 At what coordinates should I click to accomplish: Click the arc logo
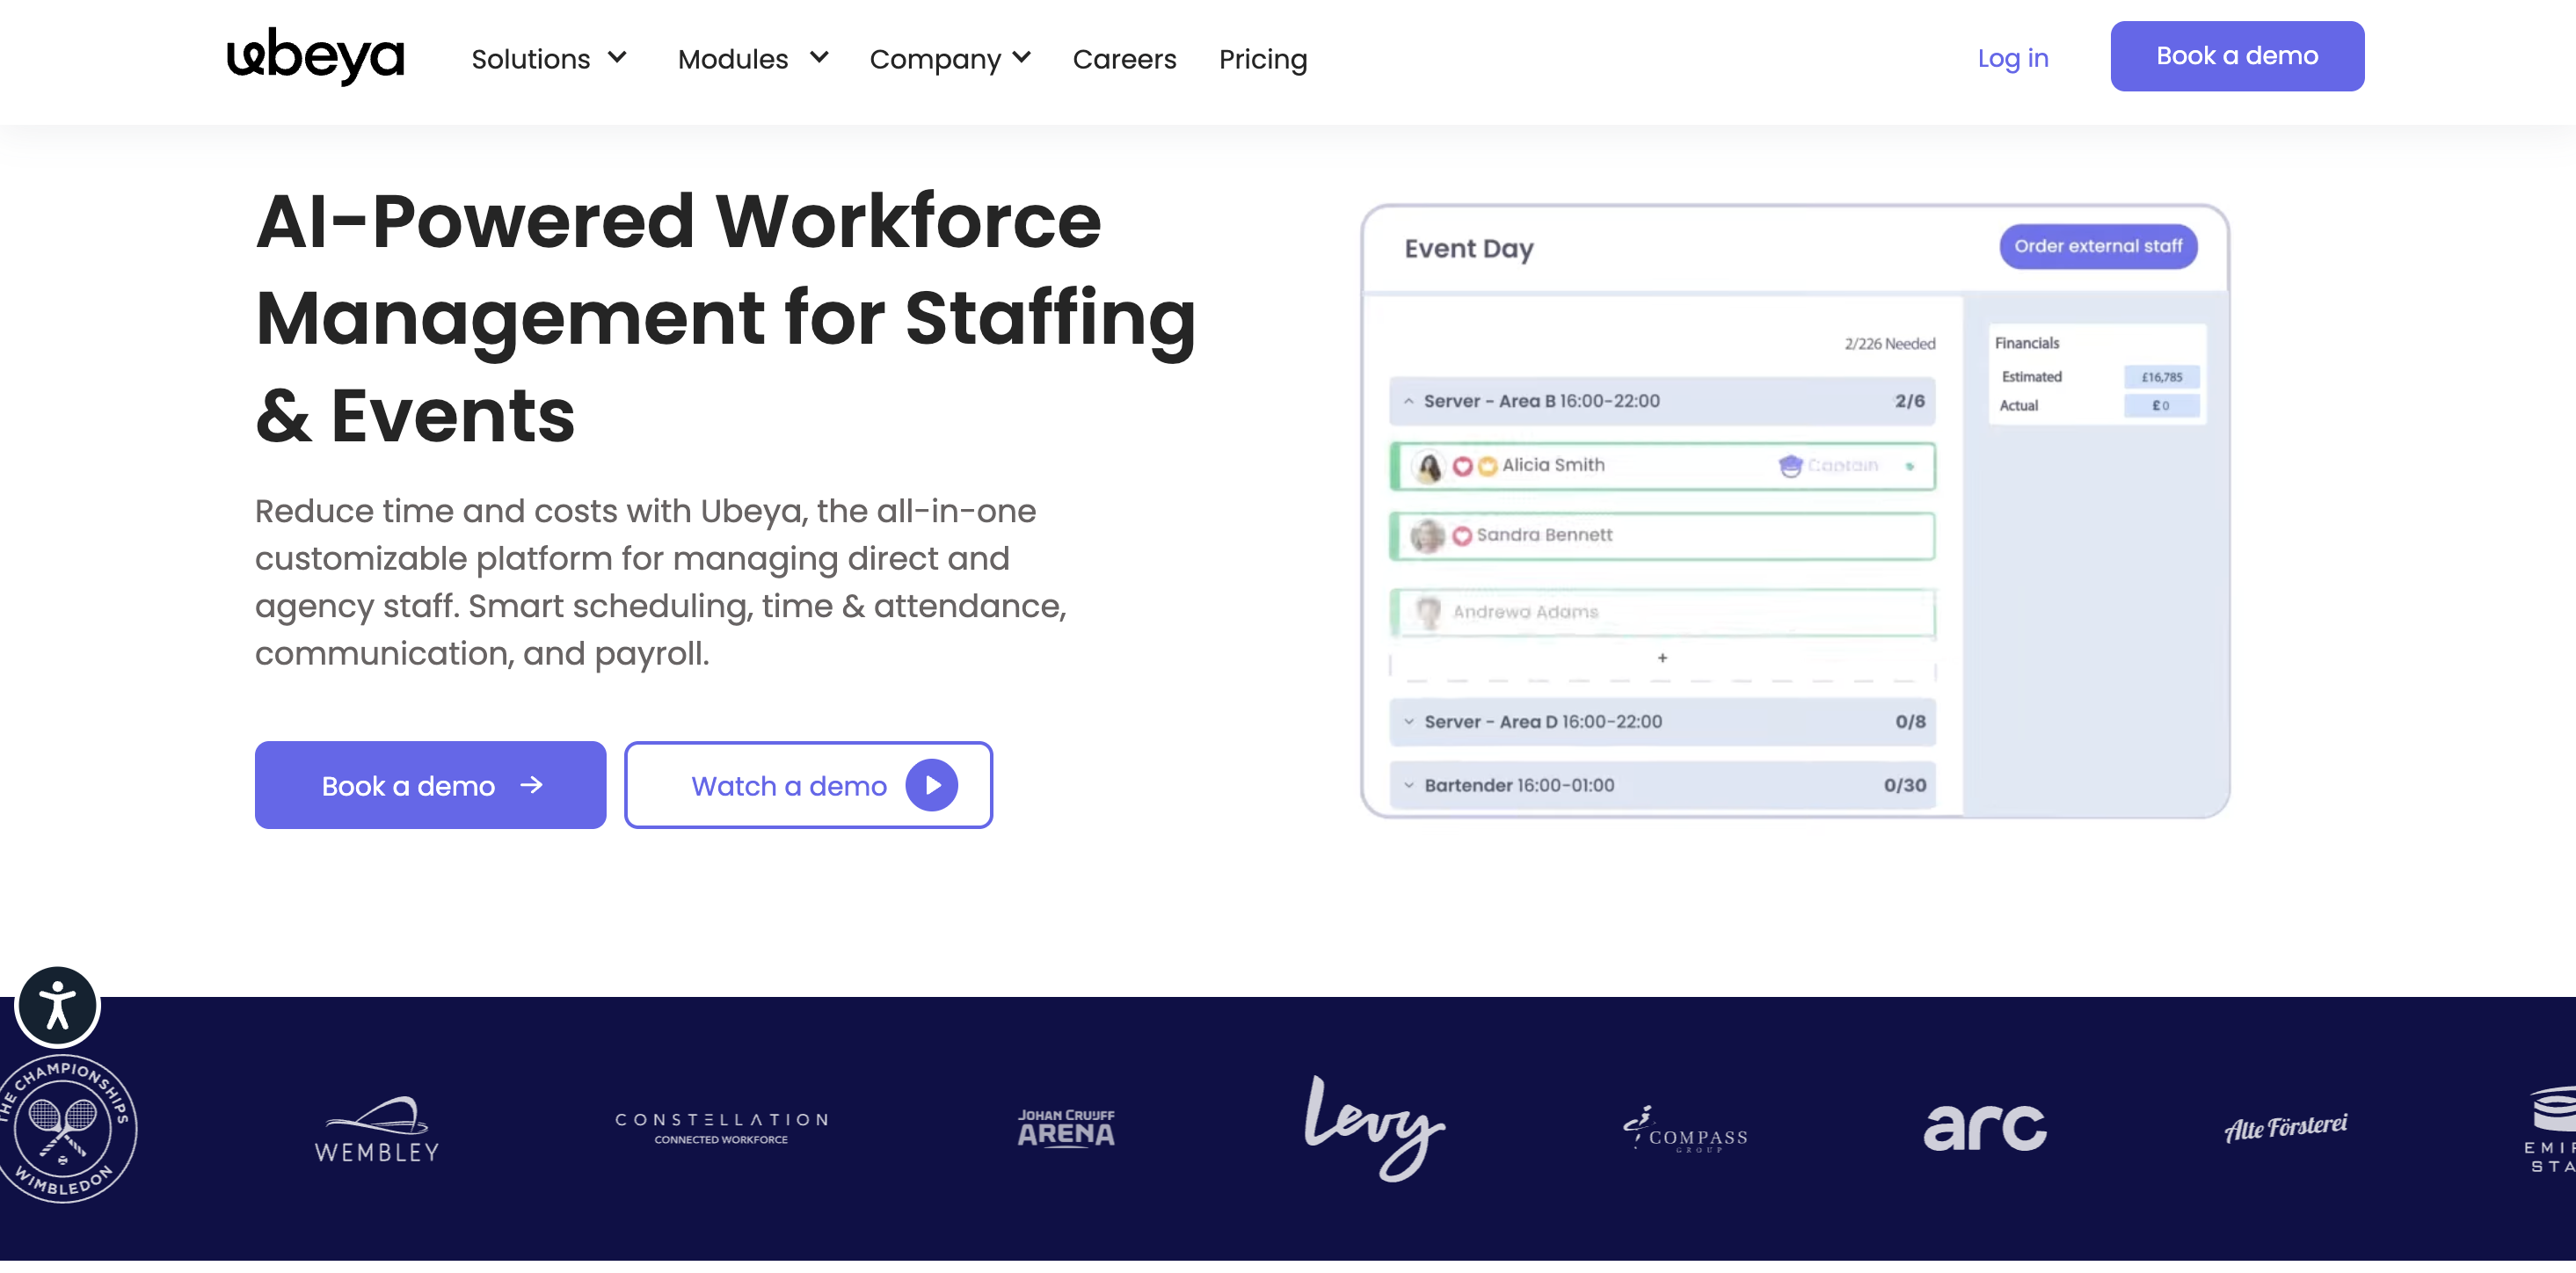point(1984,1127)
